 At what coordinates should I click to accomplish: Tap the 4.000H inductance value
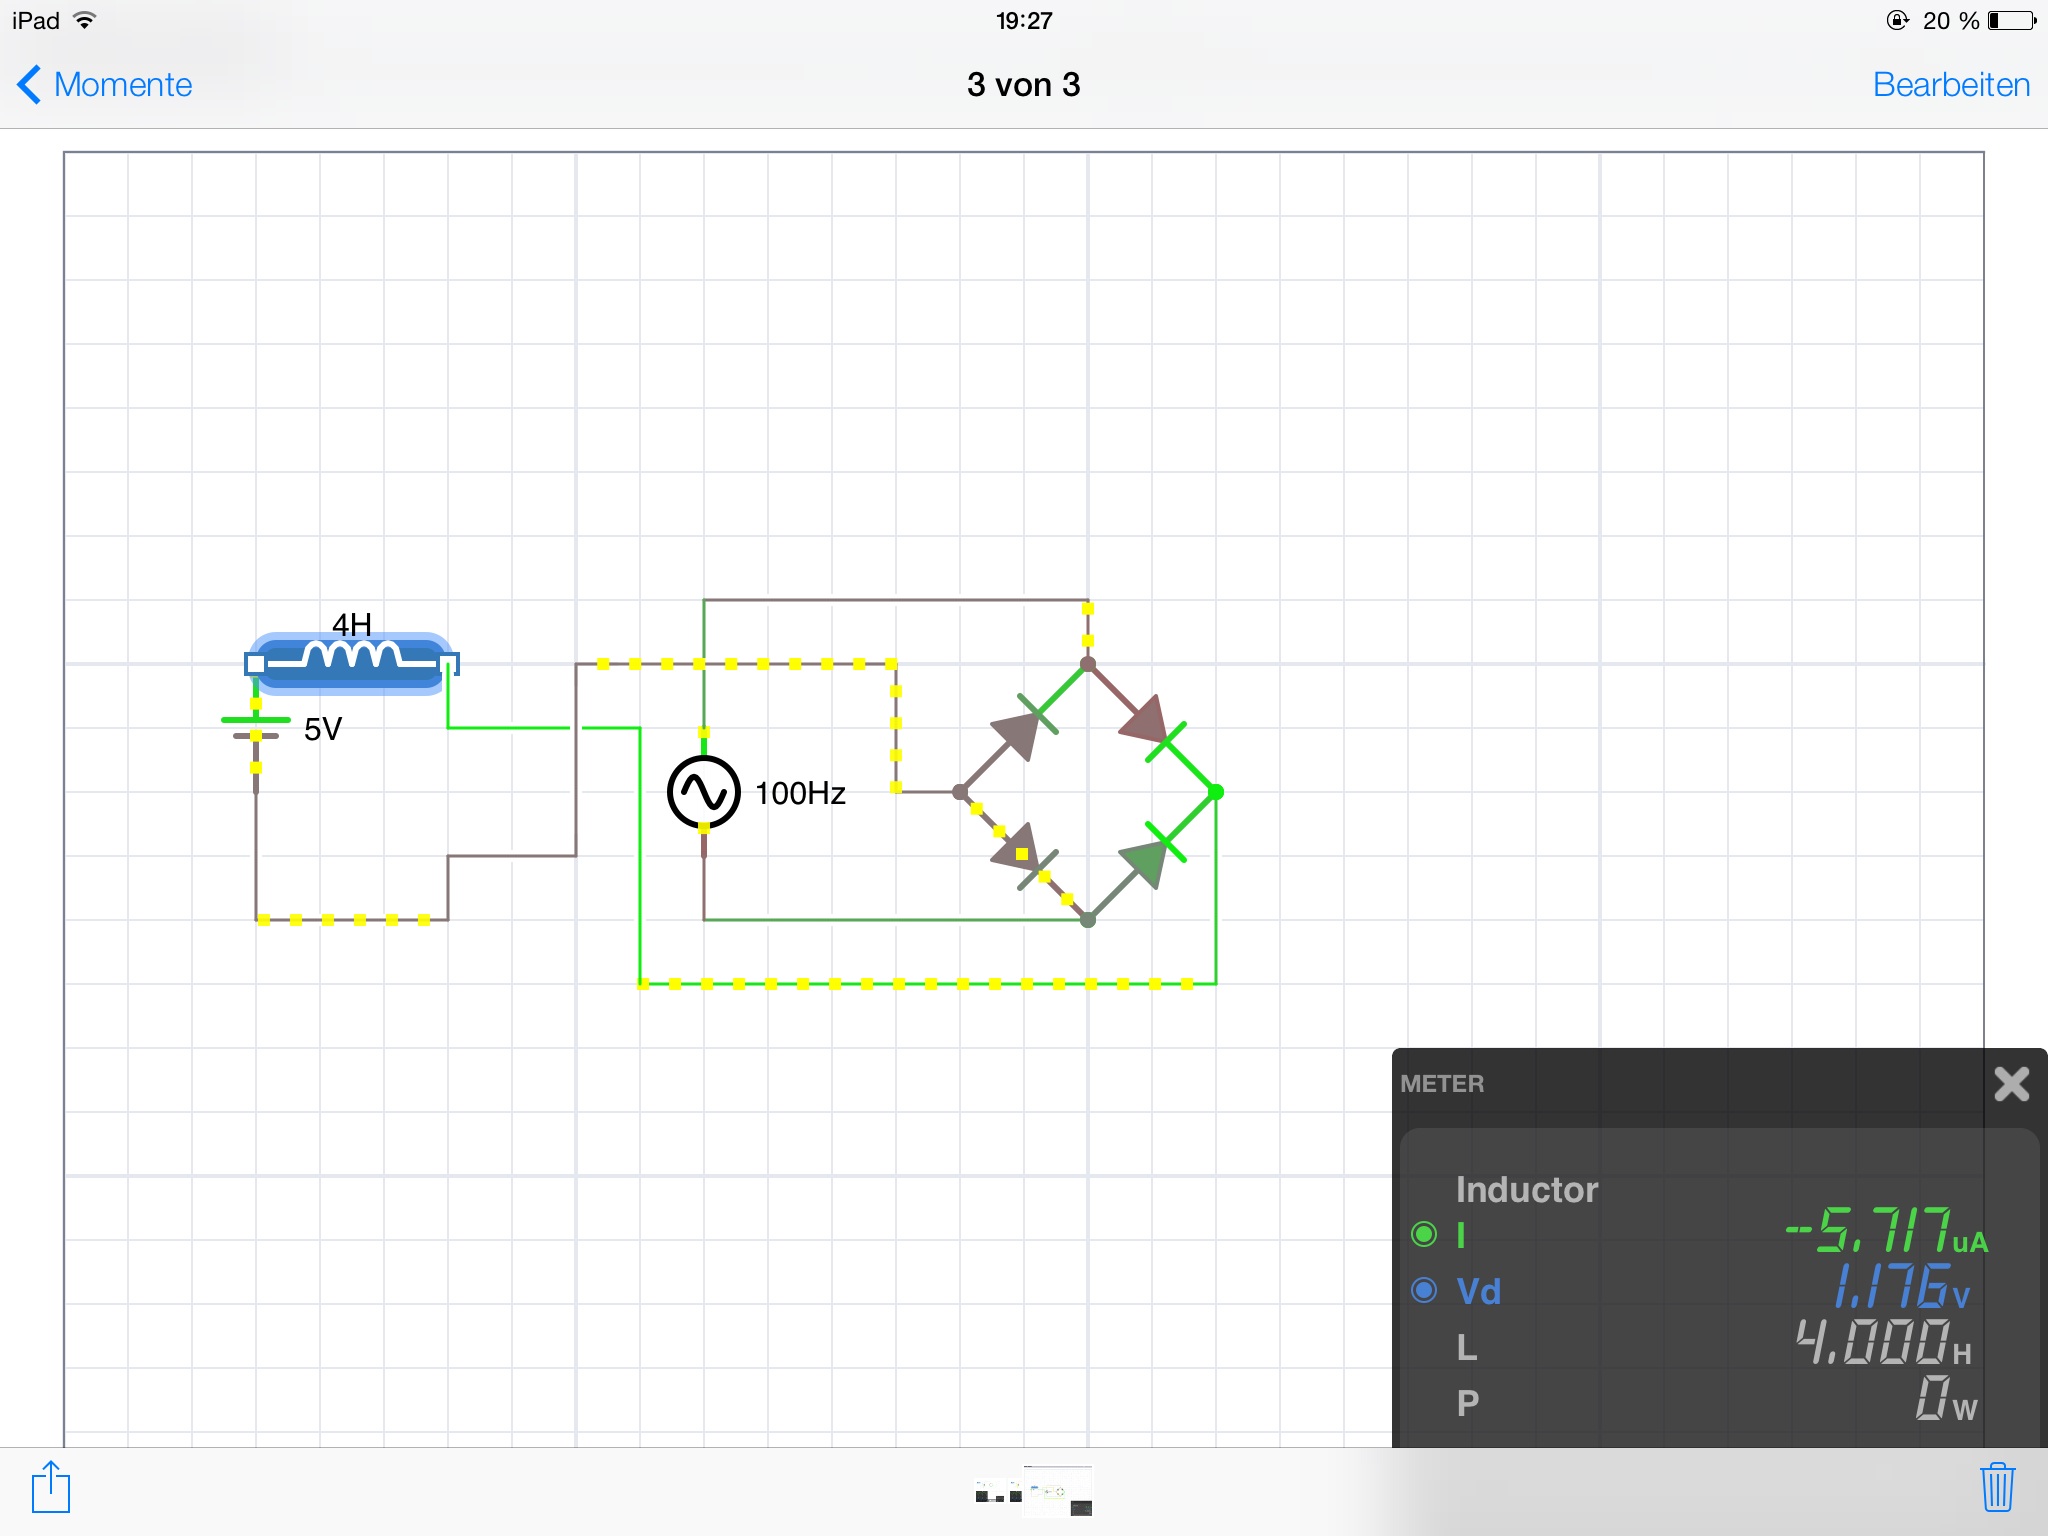click(1884, 1343)
